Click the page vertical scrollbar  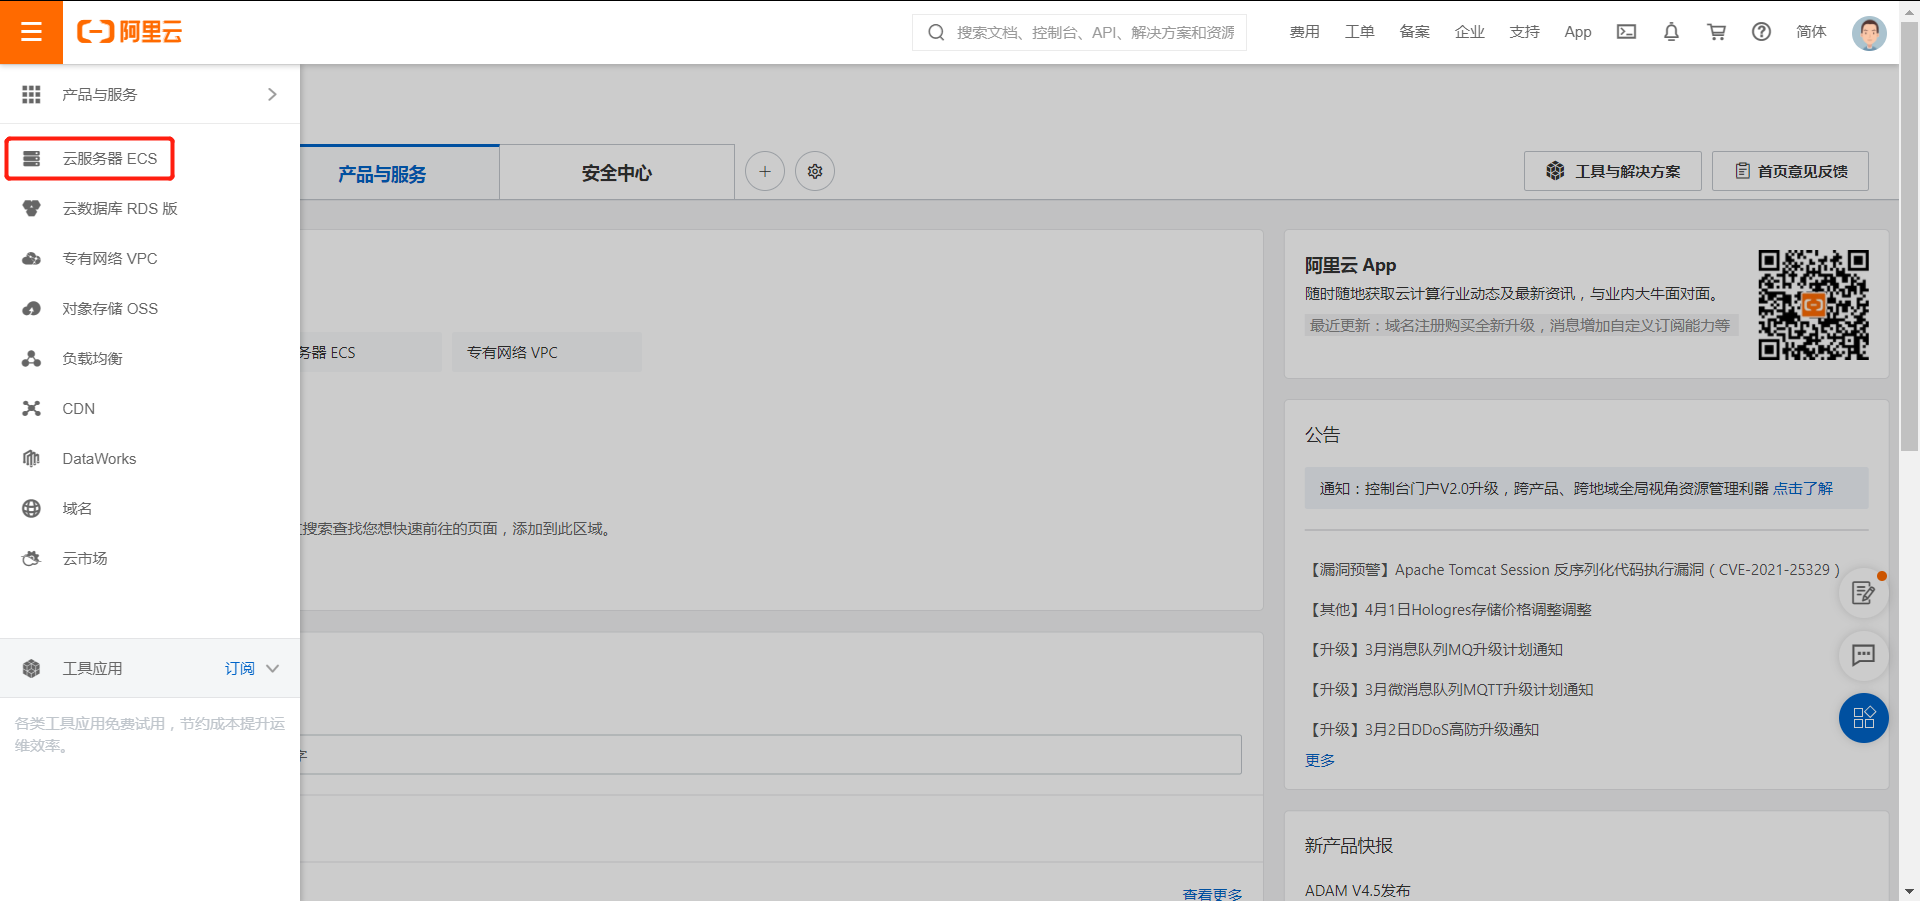tap(1909, 236)
